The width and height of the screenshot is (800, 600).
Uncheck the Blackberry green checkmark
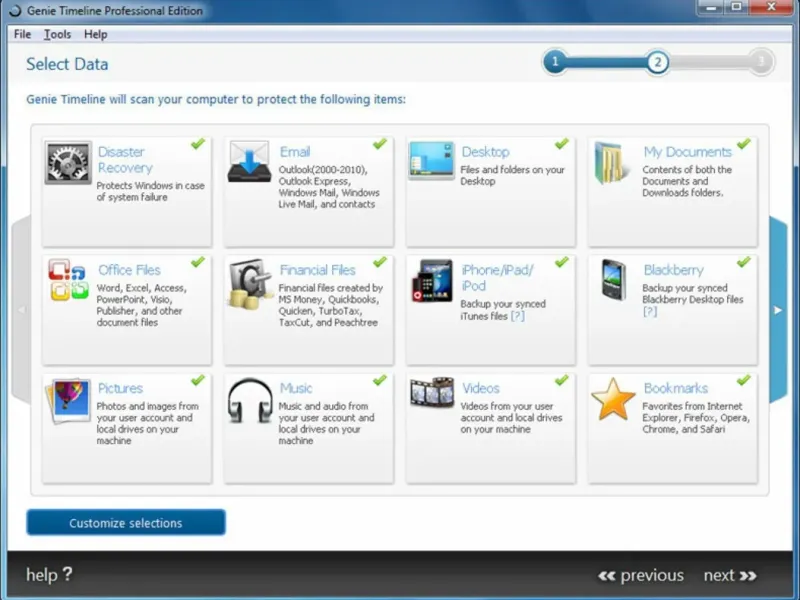click(744, 262)
